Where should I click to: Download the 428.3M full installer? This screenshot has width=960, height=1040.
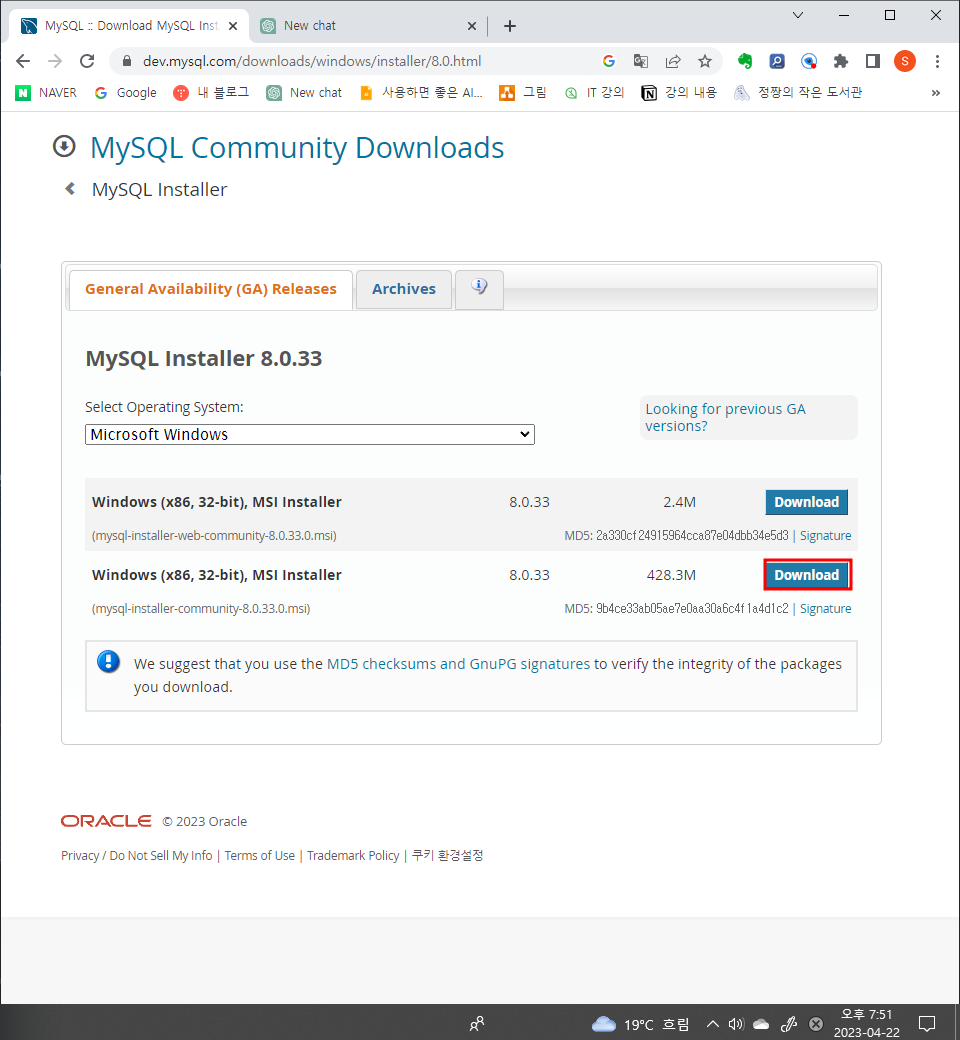pyautogui.click(x=807, y=575)
